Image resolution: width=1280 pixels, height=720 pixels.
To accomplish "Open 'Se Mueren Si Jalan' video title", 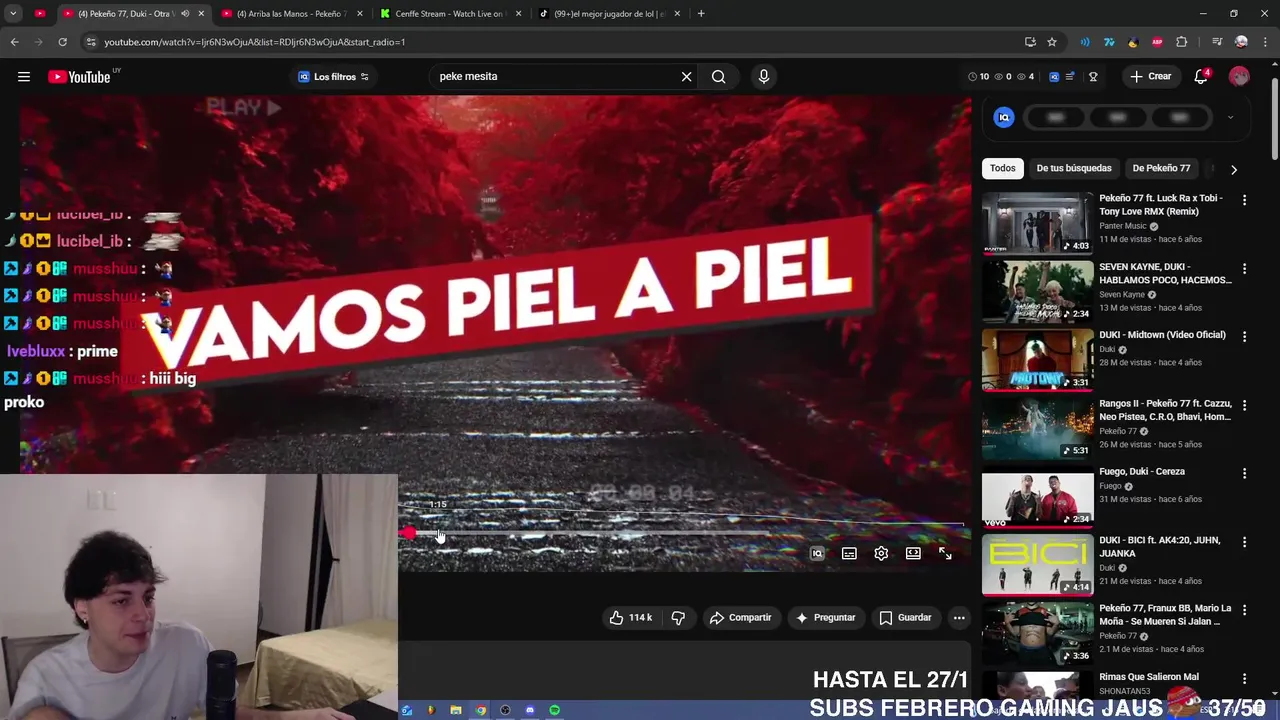I will pos(1165,615).
